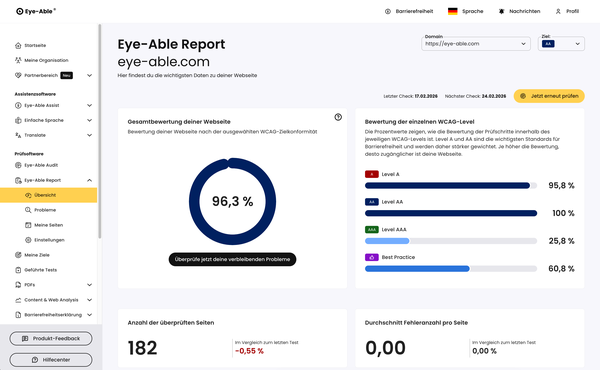Open Barrierefreiheit accessibility icon in header
The height and width of the screenshot is (370, 600).
pyautogui.click(x=388, y=11)
